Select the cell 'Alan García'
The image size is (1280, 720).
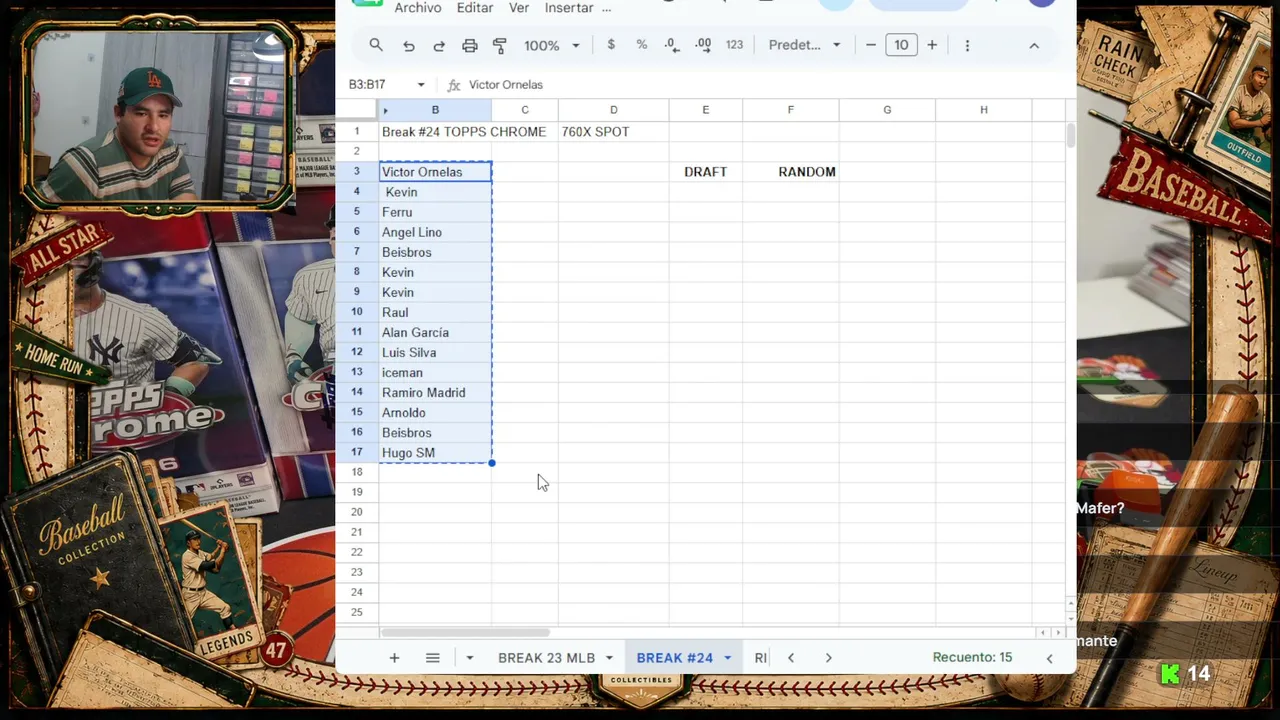[x=435, y=332]
